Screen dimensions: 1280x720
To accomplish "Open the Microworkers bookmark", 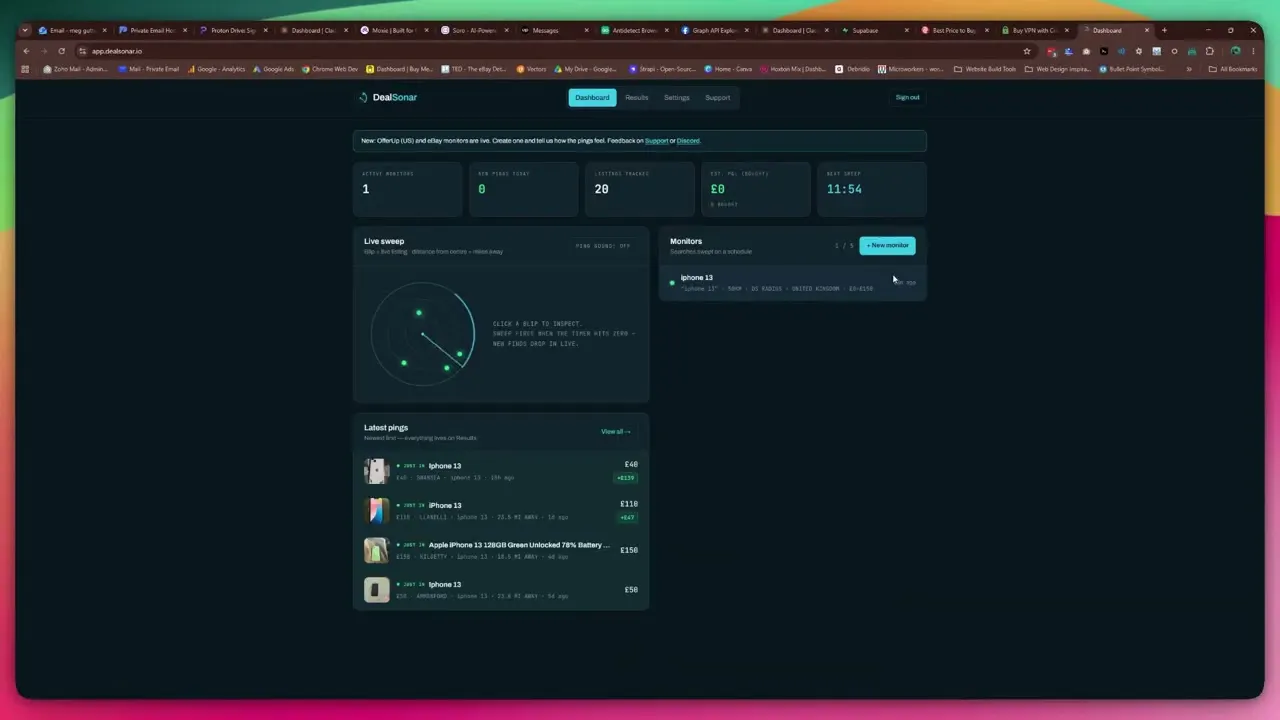I will 911,69.
